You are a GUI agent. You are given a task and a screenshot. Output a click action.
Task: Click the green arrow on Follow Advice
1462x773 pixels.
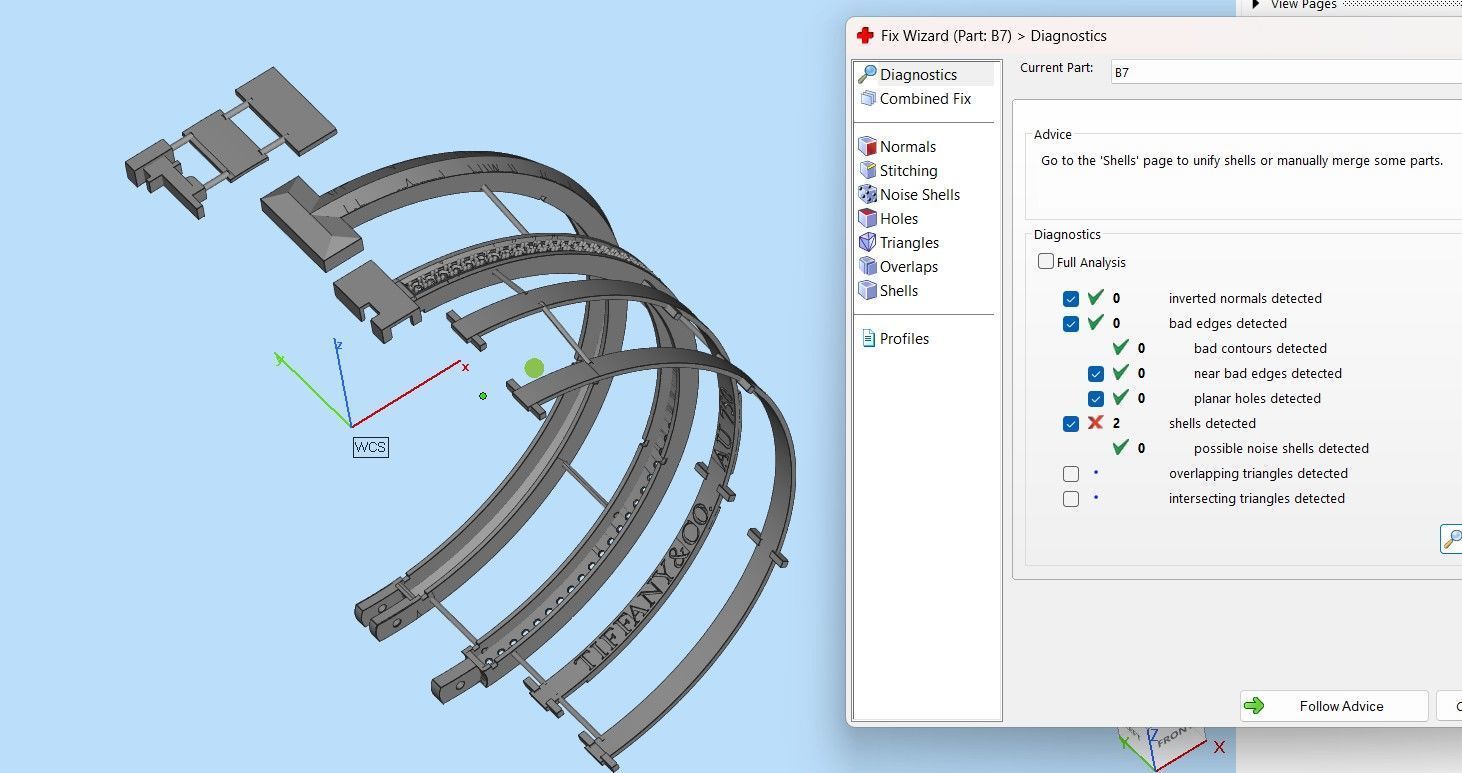(1254, 706)
